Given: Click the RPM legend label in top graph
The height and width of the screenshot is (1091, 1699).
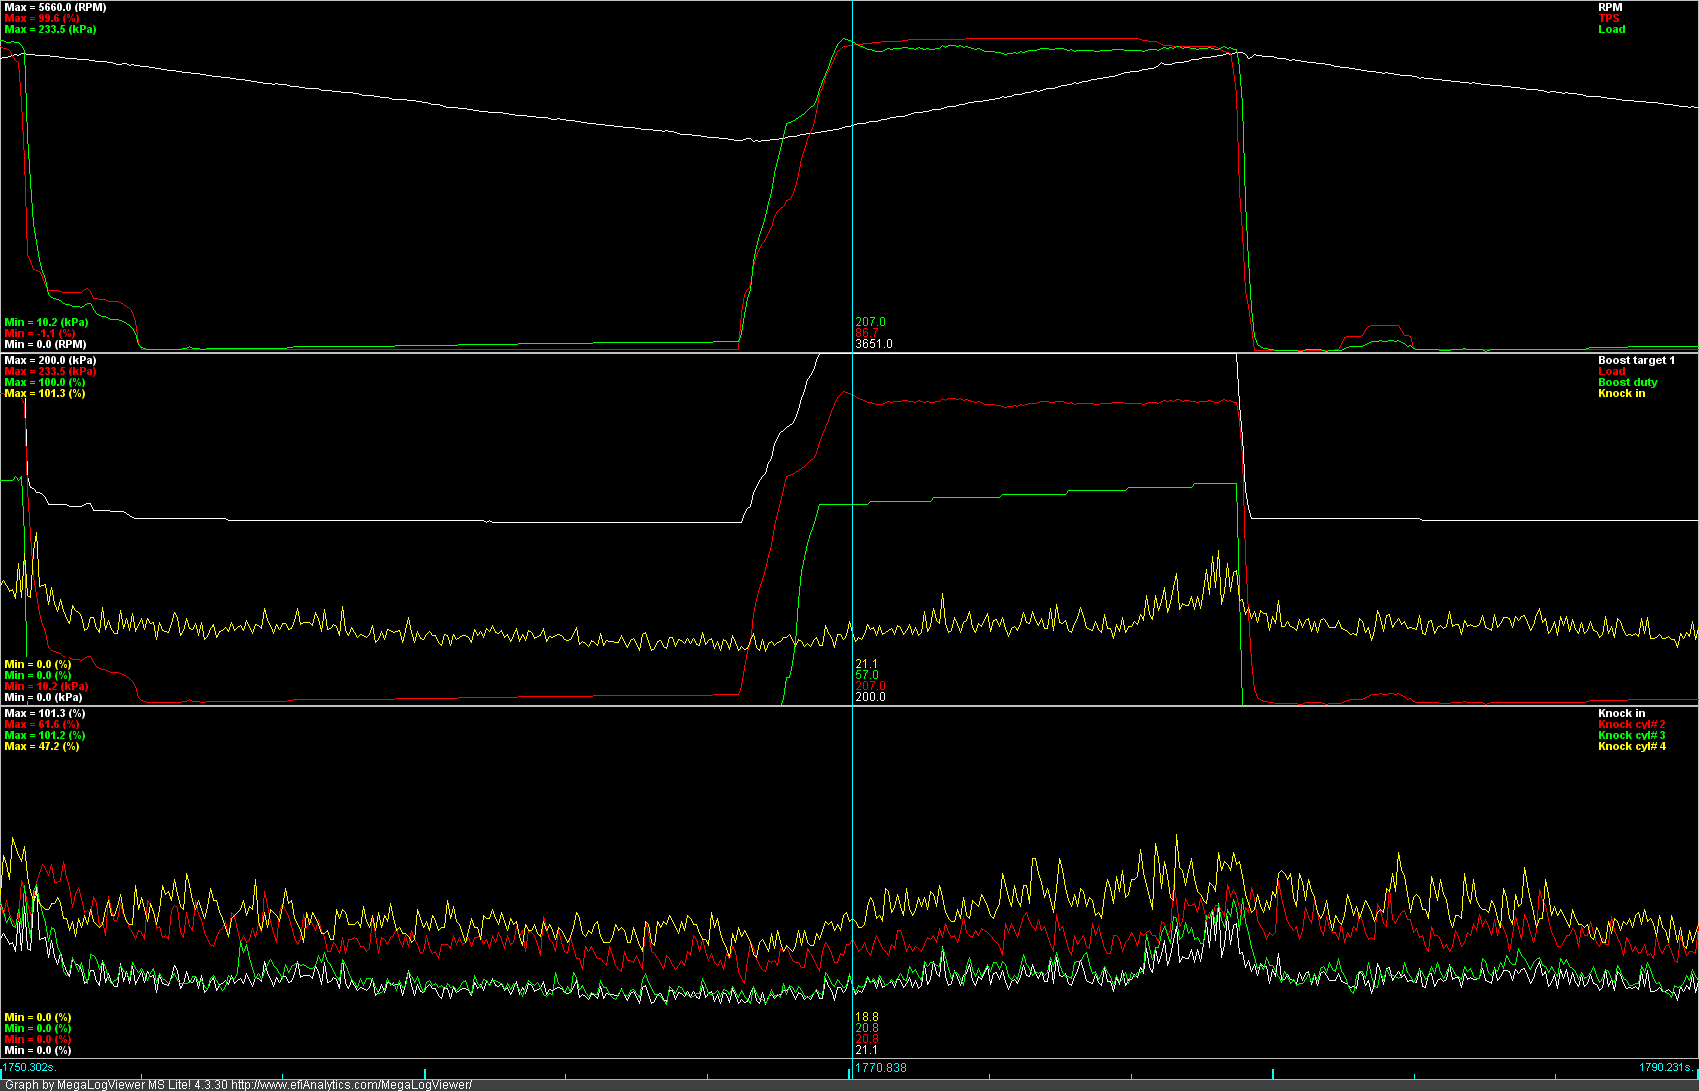Looking at the screenshot, I should coord(1609,8).
